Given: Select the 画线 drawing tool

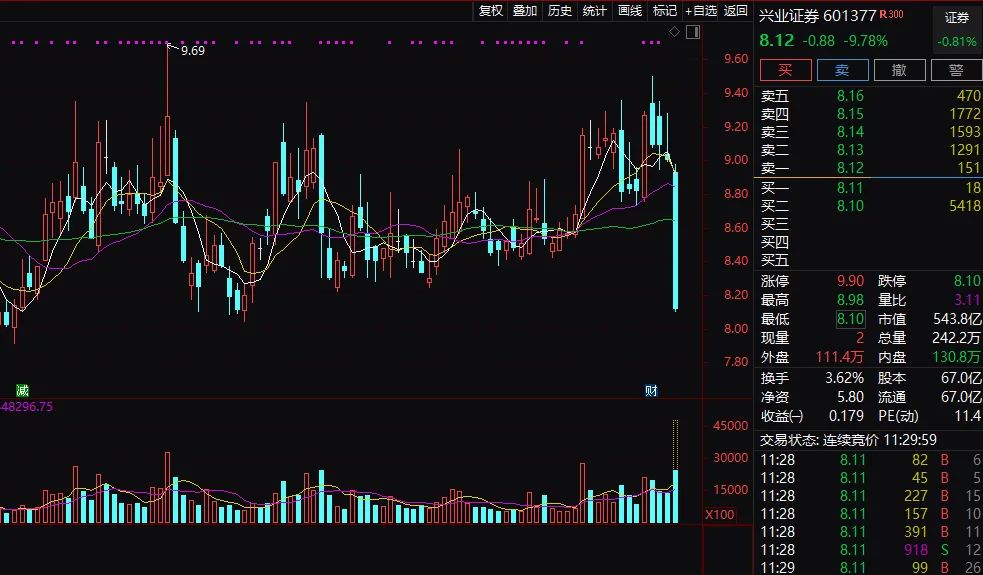Looking at the screenshot, I should tap(630, 11).
